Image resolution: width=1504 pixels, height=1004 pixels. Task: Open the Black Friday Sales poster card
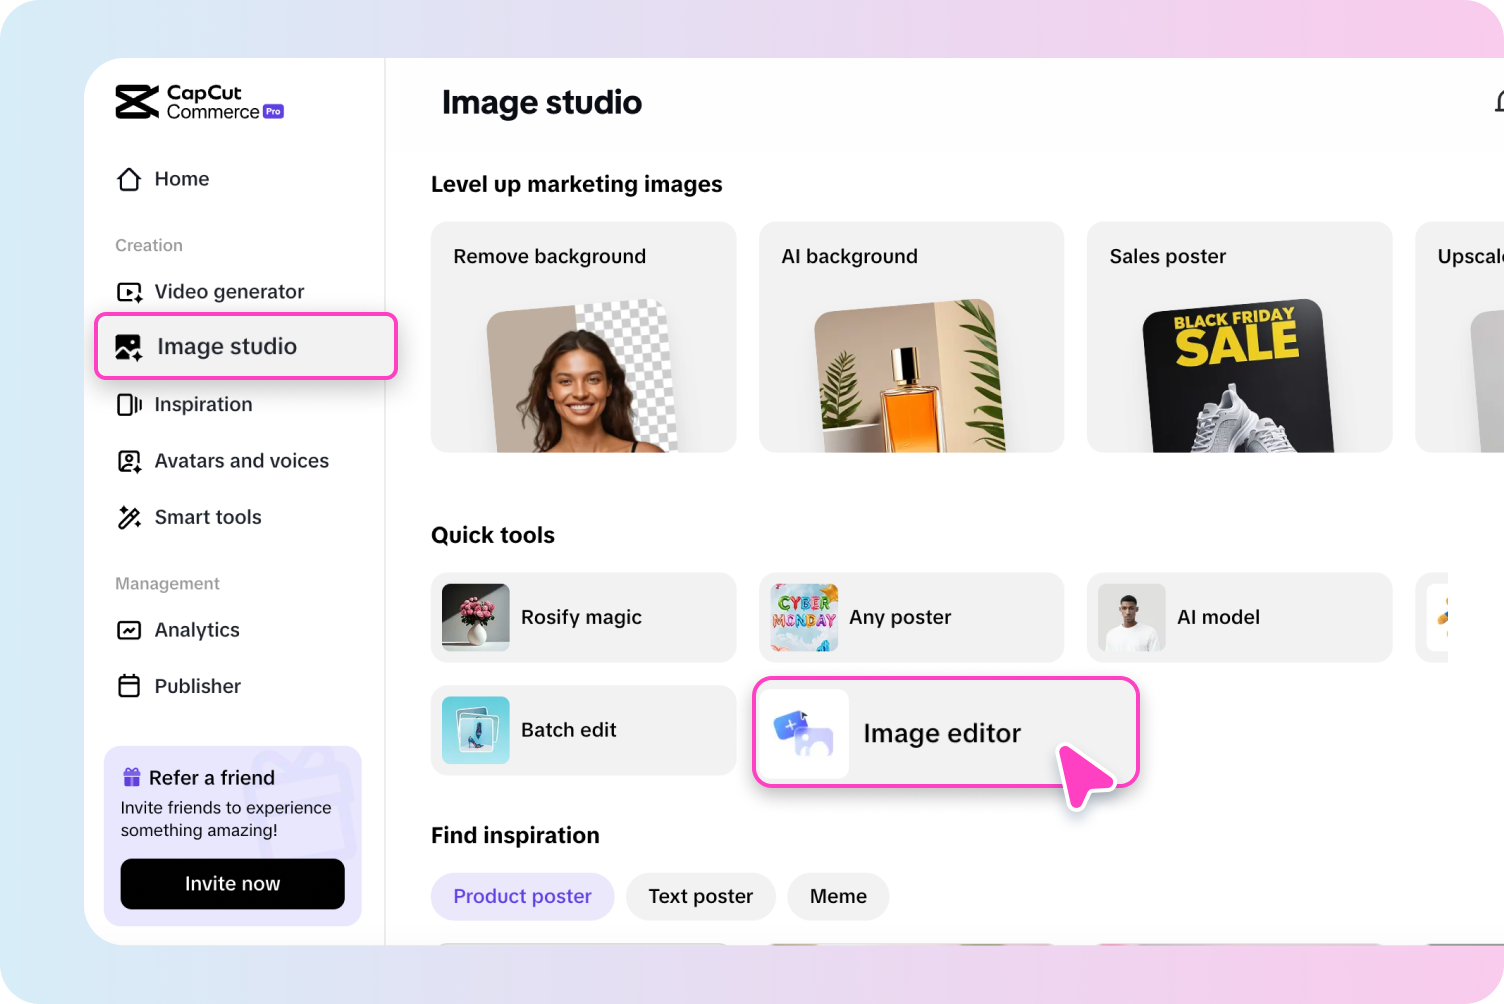pos(1239,337)
